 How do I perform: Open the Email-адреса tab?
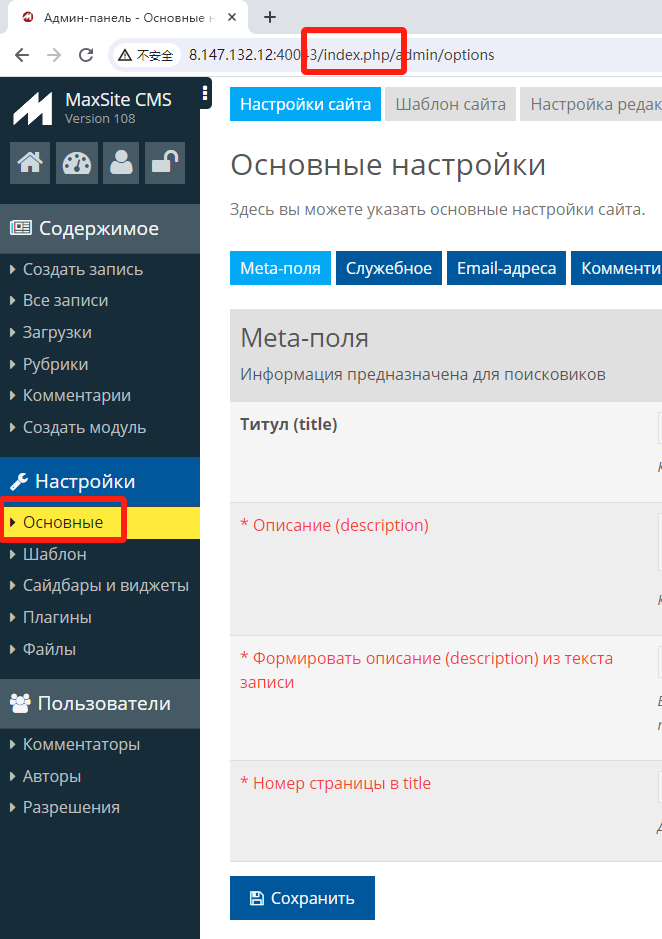506,268
